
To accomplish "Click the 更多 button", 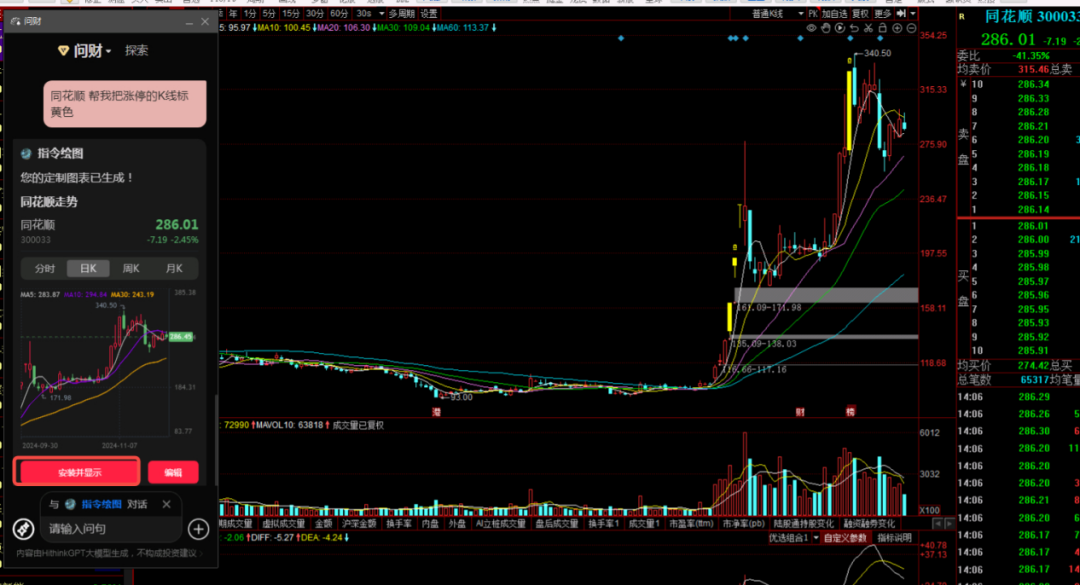I will pyautogui.click(x=882, y=14).
